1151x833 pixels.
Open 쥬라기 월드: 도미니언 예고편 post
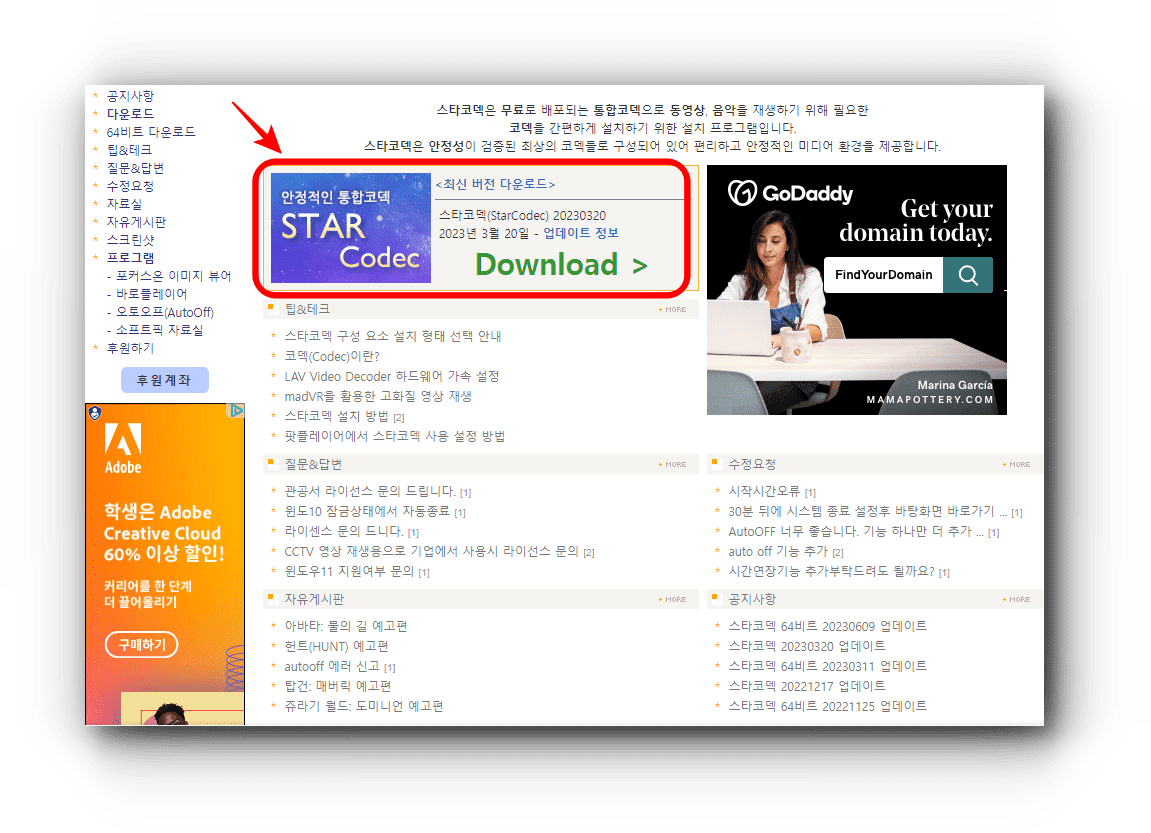[364, 706]
